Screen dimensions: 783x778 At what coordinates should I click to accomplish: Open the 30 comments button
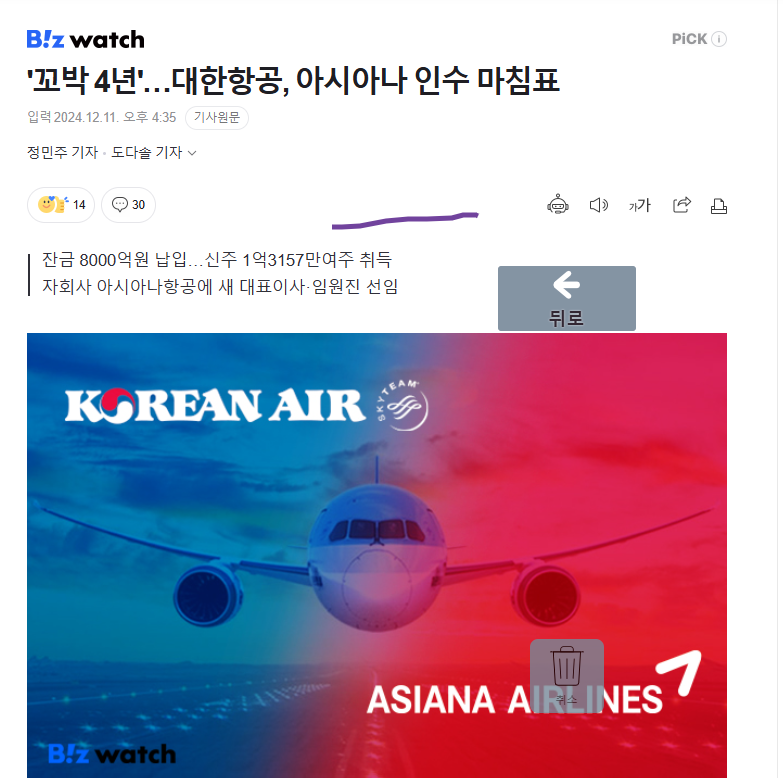pyautogui.click(x=128, y=205)
